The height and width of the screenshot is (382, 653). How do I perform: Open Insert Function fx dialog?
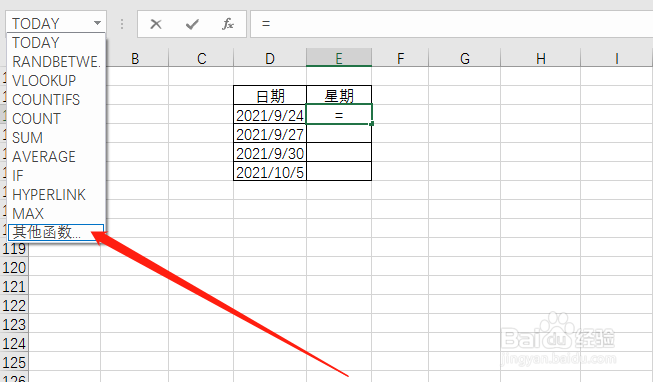pos(228,24)
